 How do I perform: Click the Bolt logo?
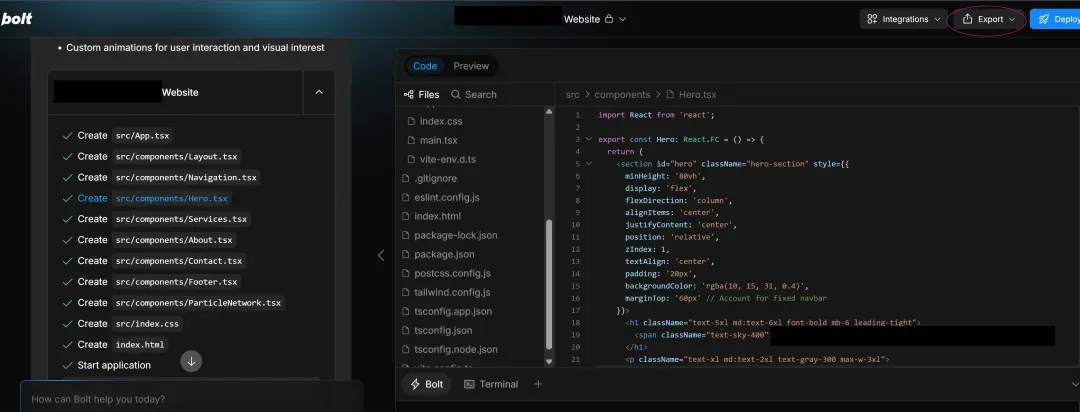point(17,19)
